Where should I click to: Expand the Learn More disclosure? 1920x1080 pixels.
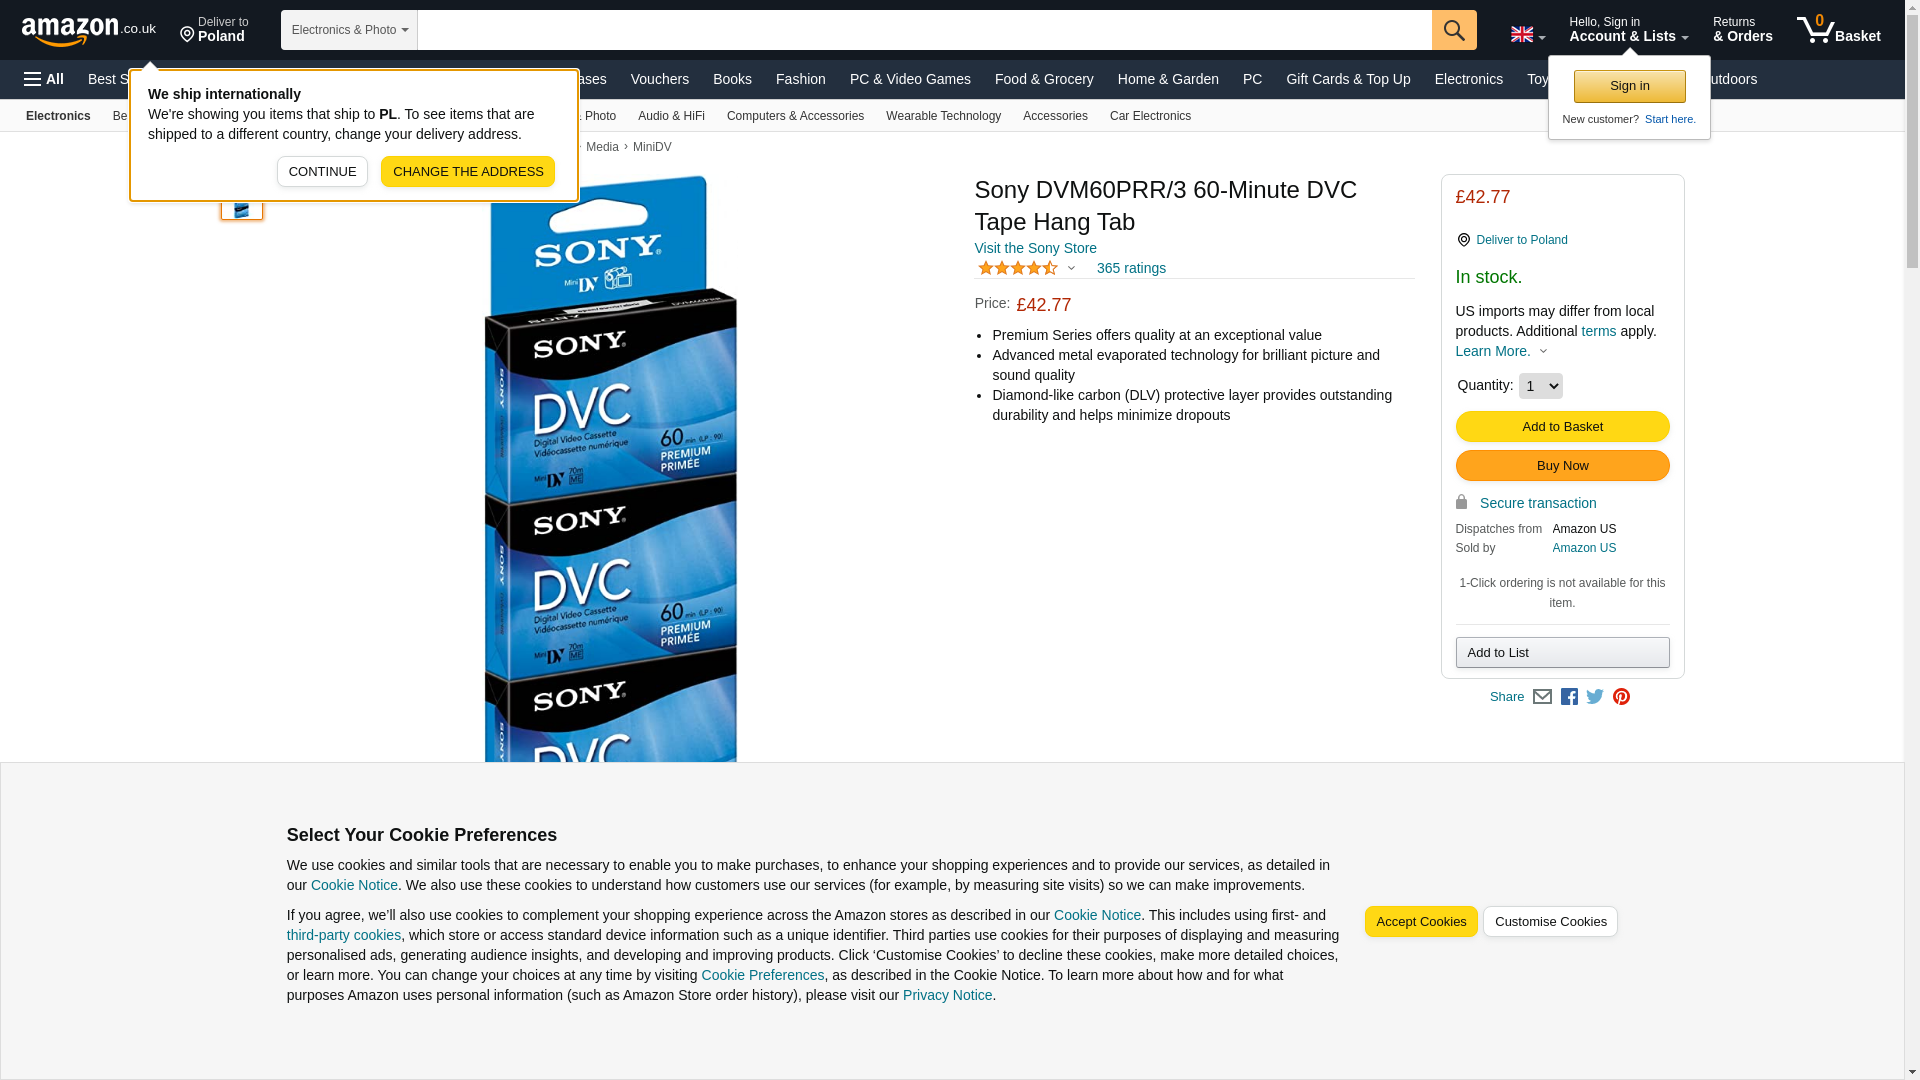click(x=1501, y=351)
